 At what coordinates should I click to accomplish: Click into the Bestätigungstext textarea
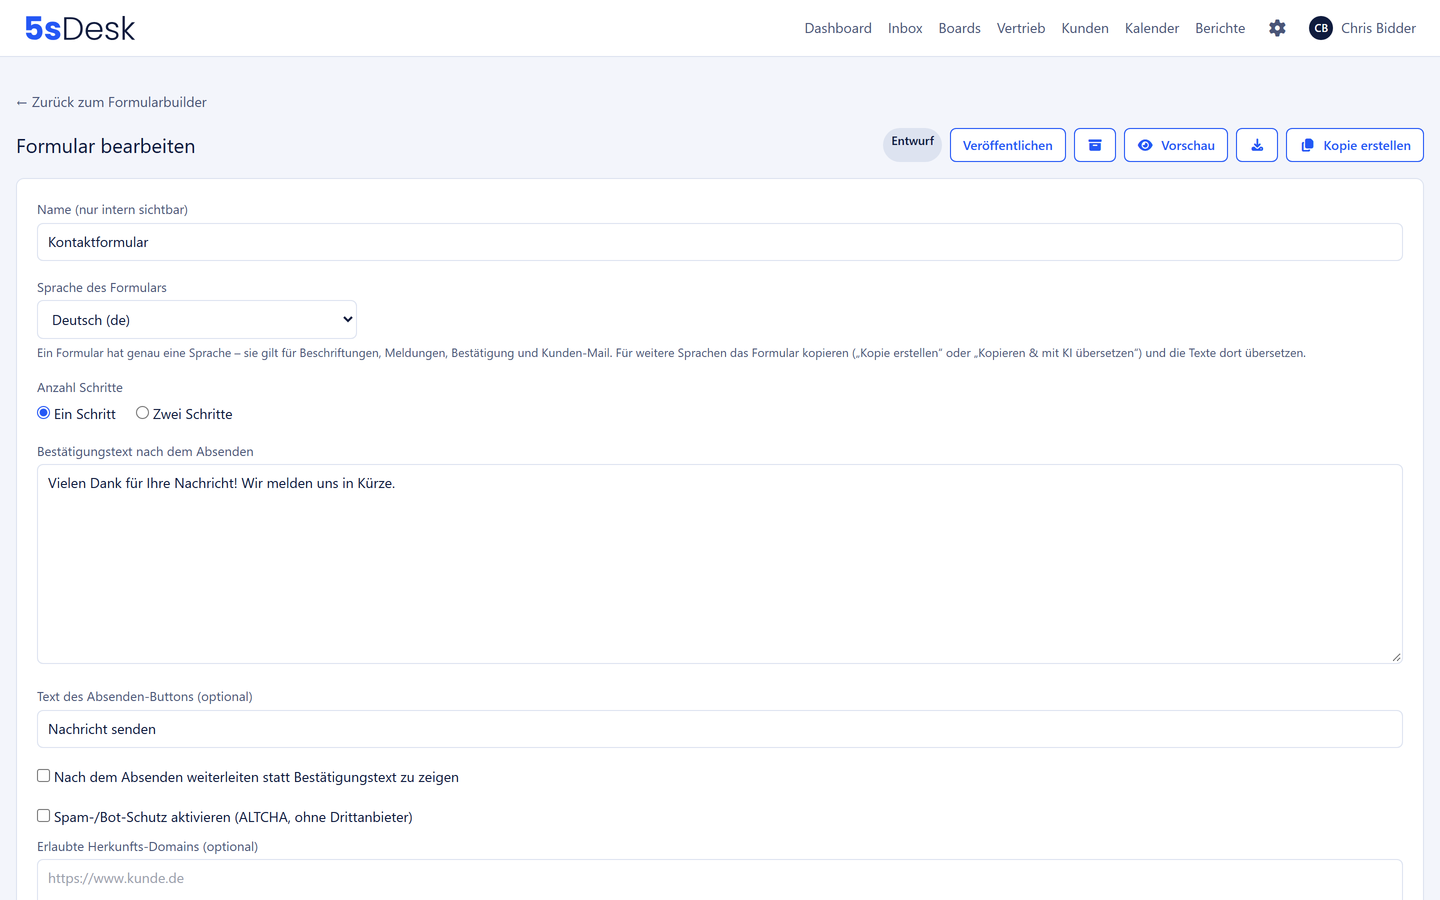pos(720,564)
